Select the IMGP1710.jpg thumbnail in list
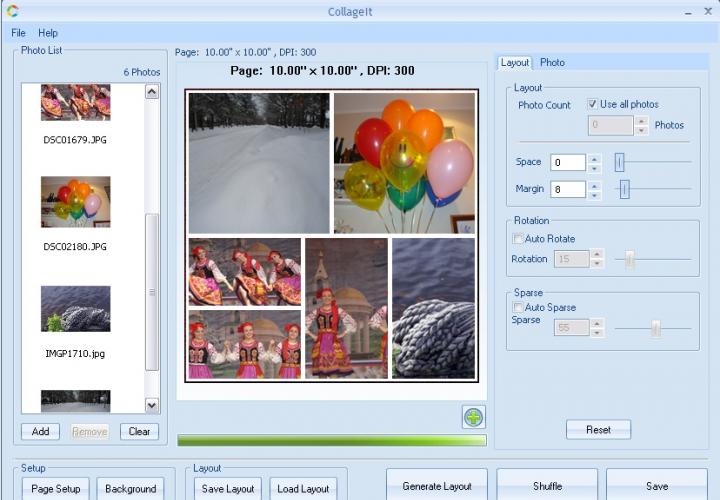720x500 pixels. (x=75, y=309)
